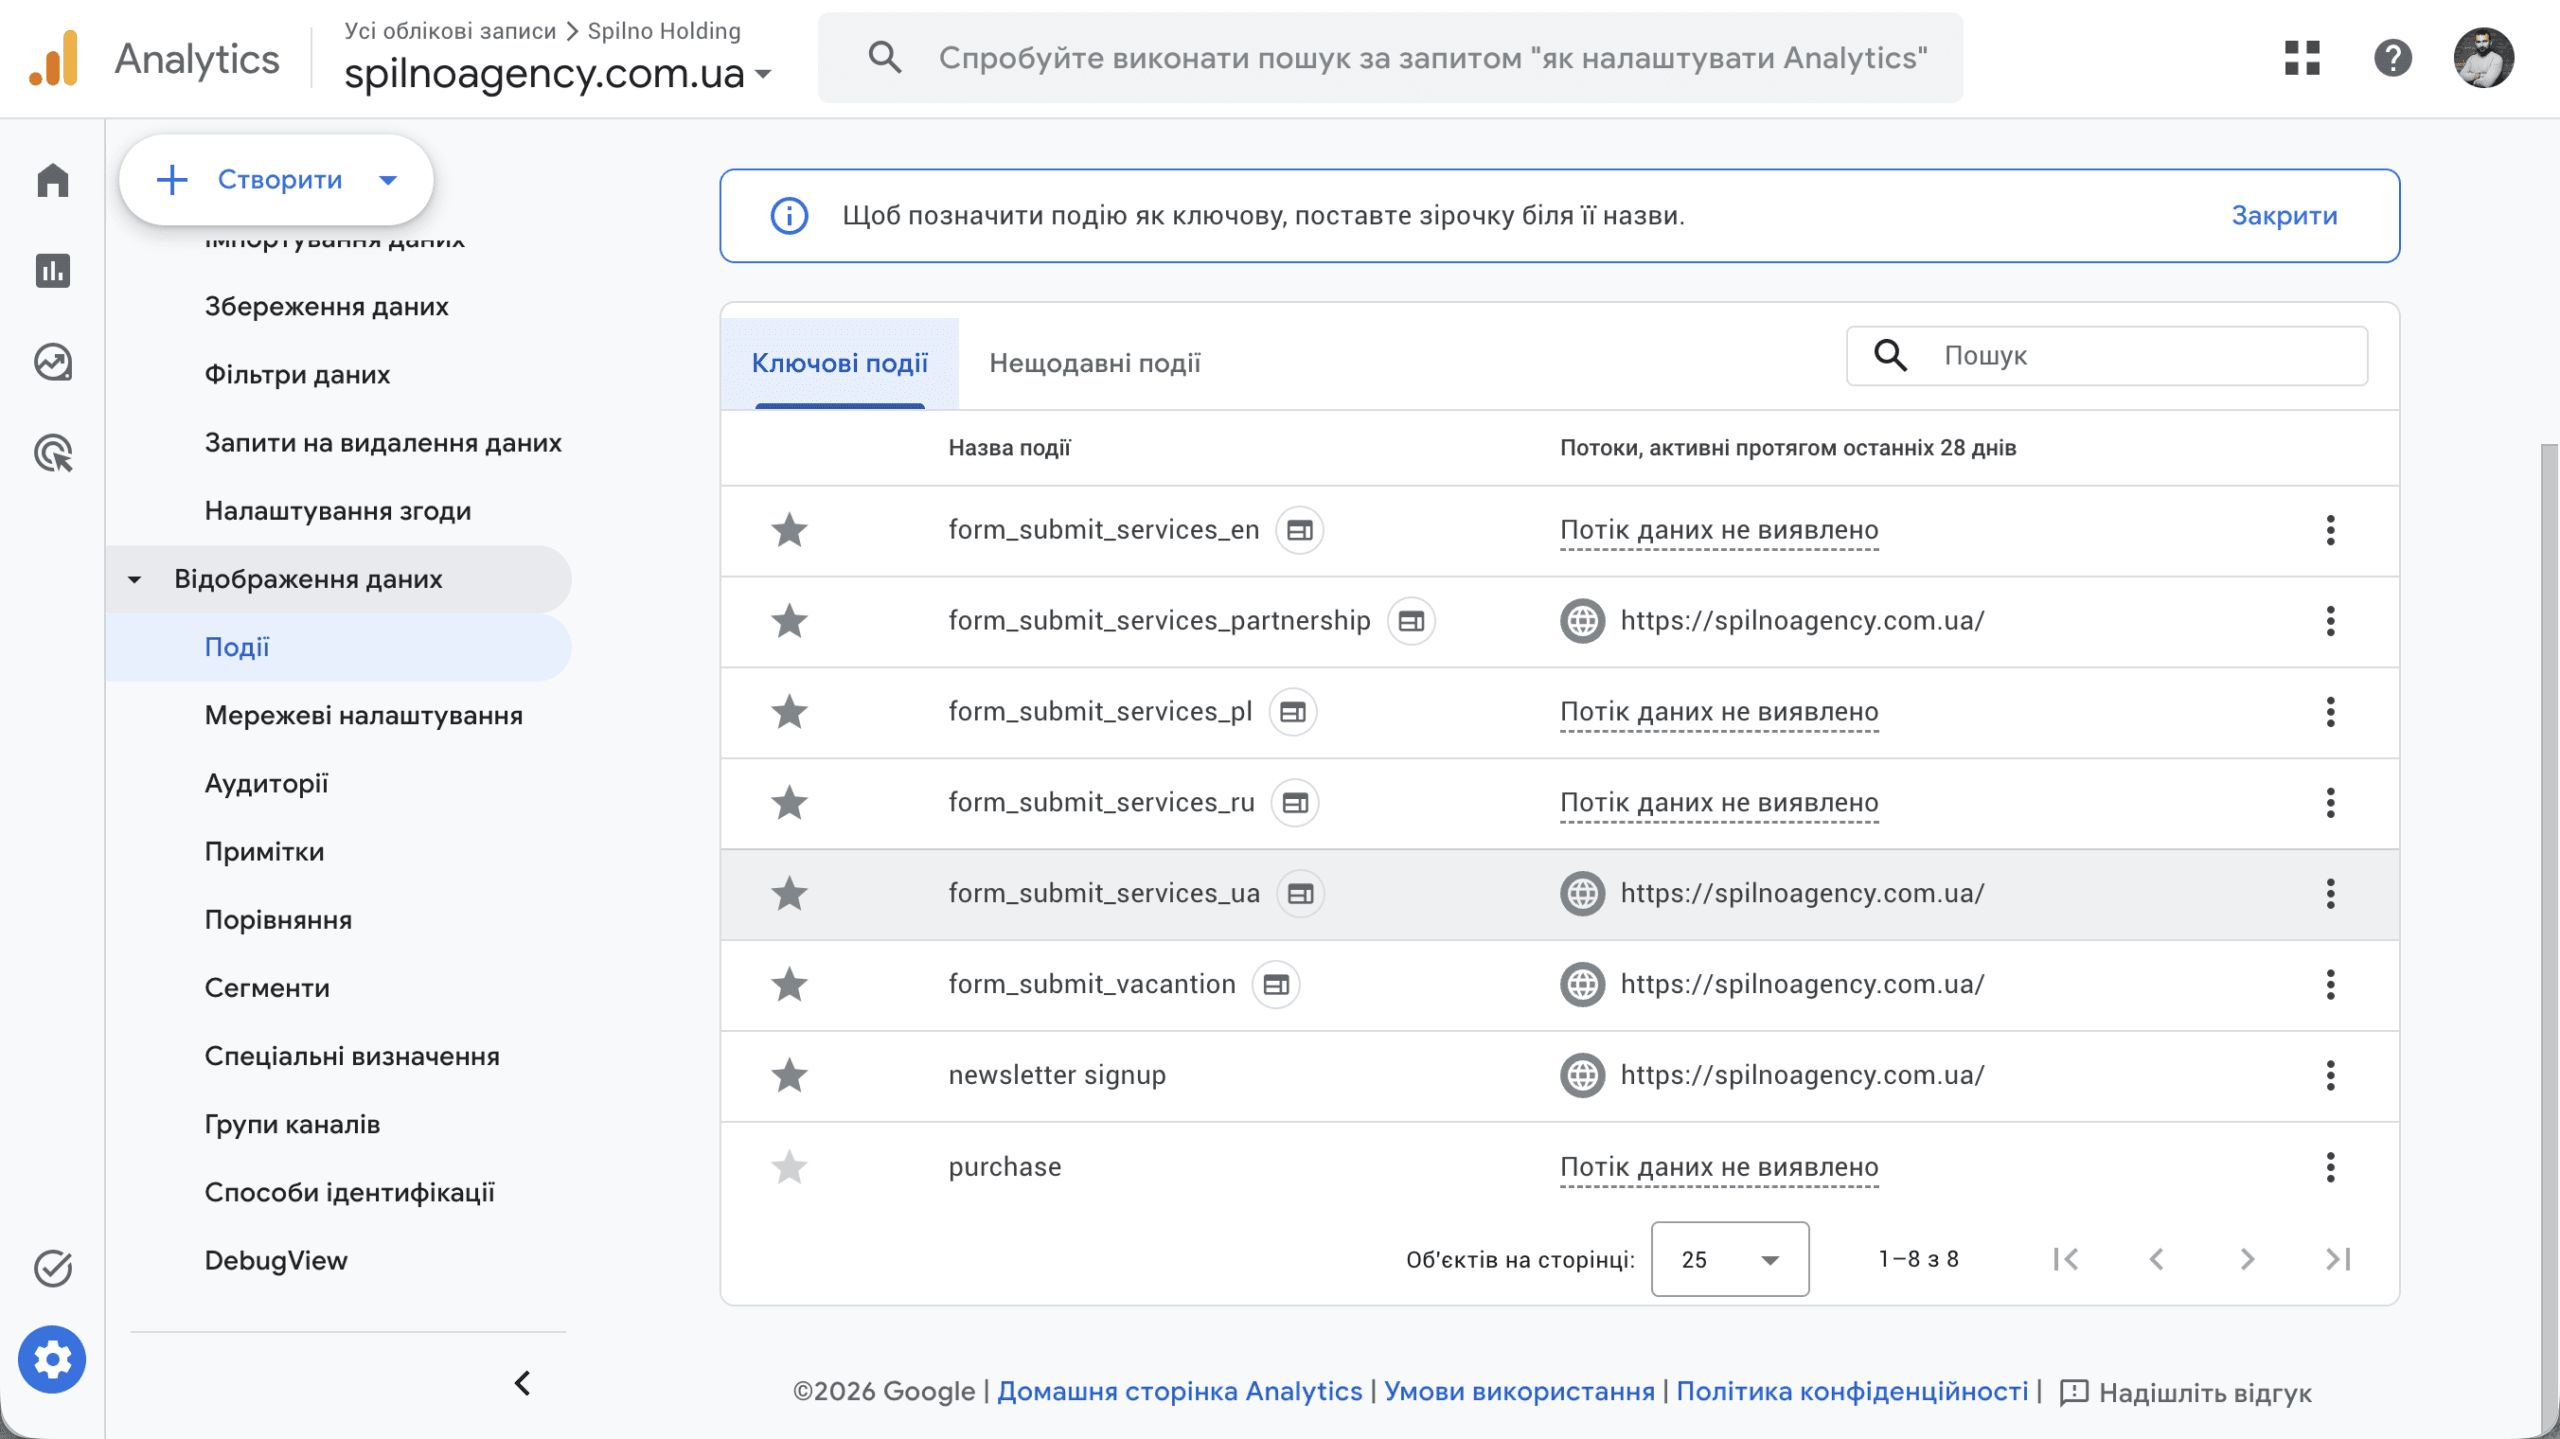Open the Створити create dropdown
This screenshot has width=2560, height=1439.
click(x=276, y=180)
